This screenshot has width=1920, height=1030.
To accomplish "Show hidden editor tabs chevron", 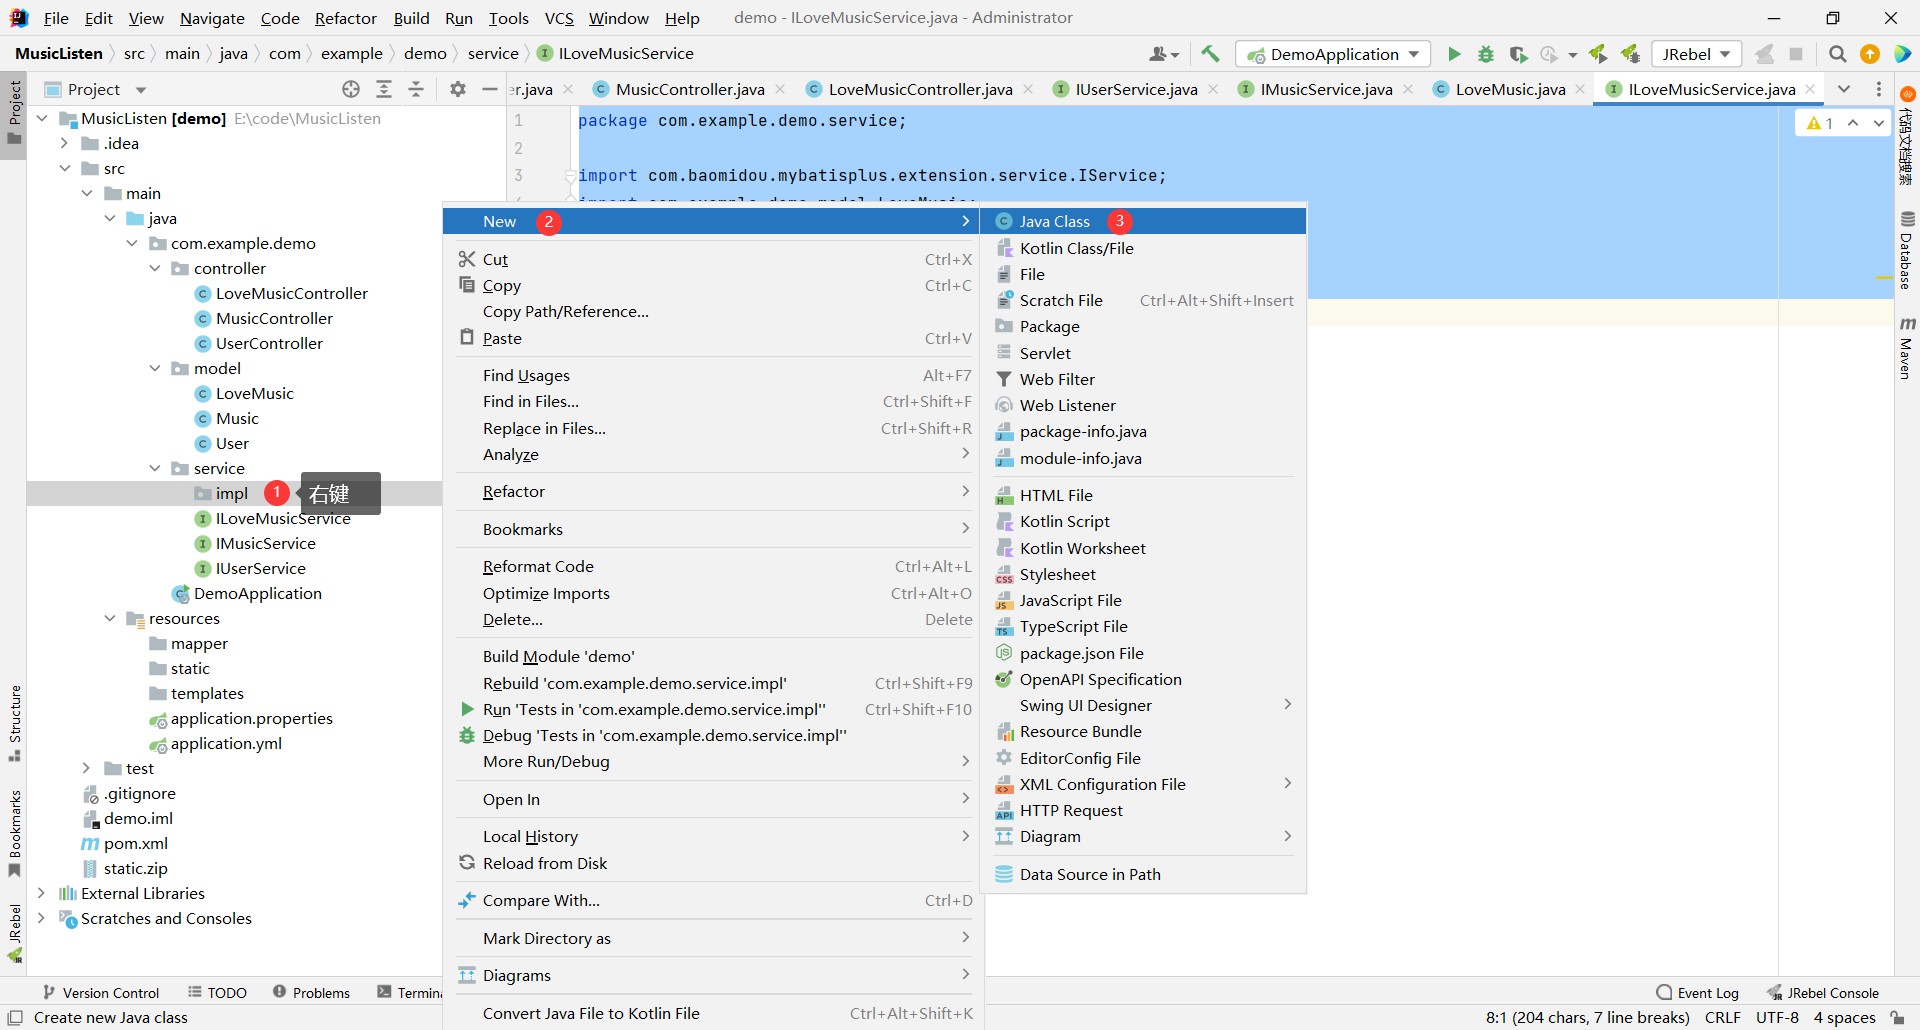I will (x=1844, y=89).
